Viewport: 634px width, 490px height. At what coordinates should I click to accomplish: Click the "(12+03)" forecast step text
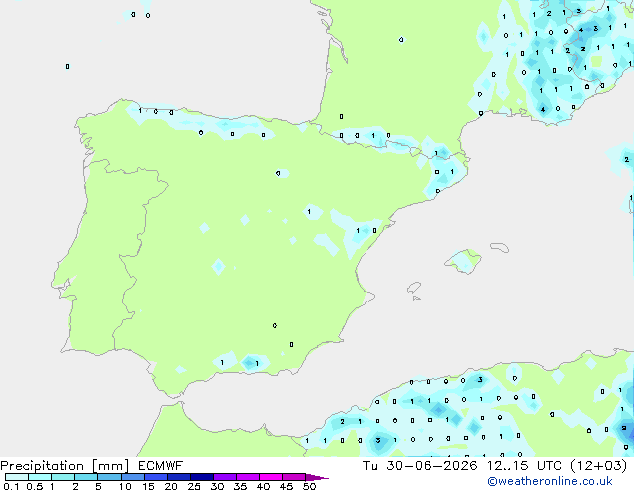(x=599, y=466)
